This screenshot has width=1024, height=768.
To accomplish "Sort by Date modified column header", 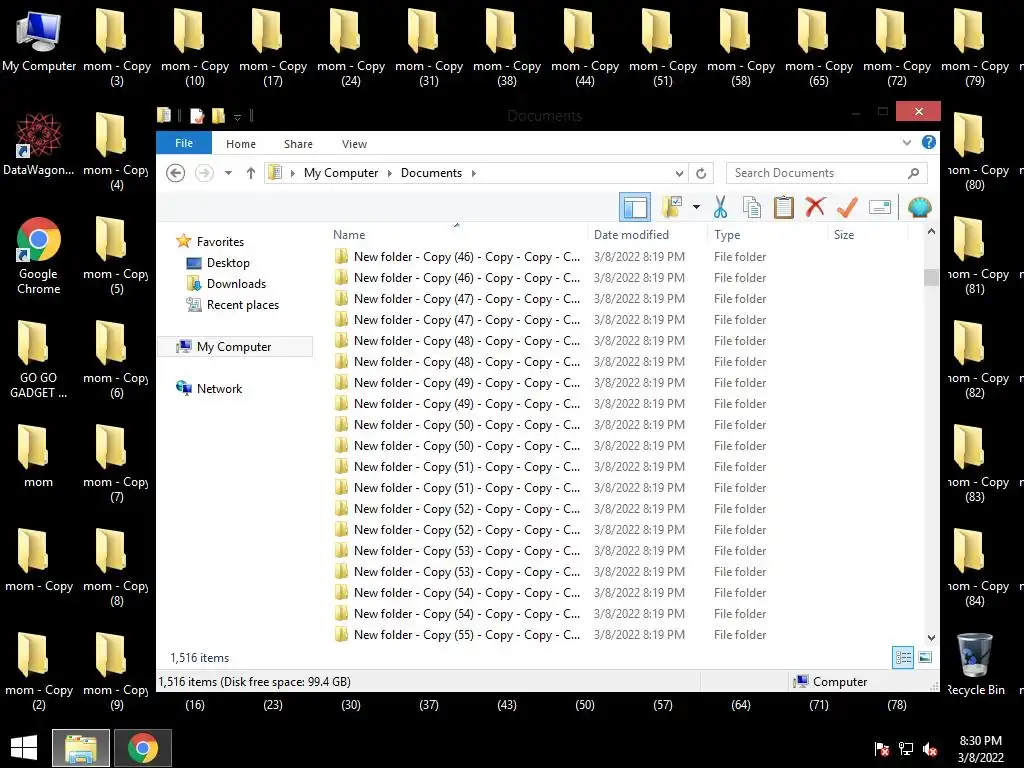I will [x=647, y=234].
